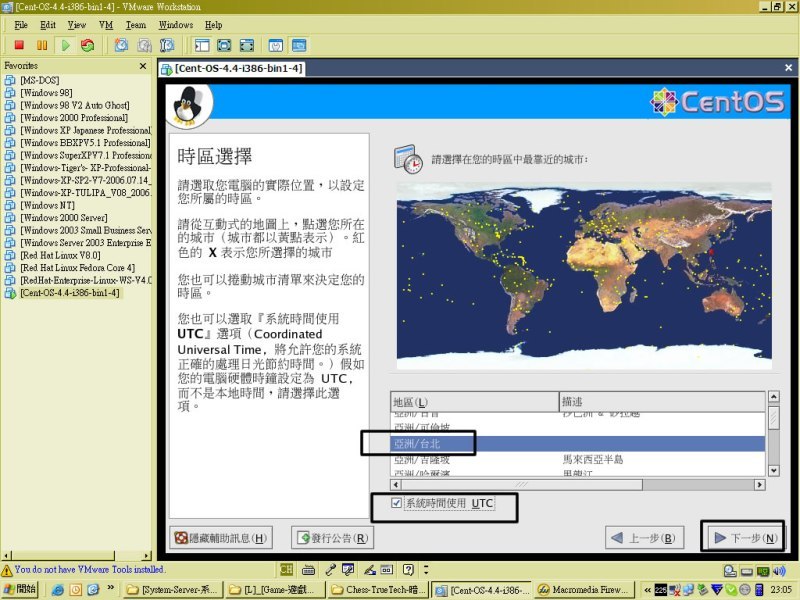Select [Windows NT] in Favorites
This screenshot has height=600, width=800.
pos(47,205)
